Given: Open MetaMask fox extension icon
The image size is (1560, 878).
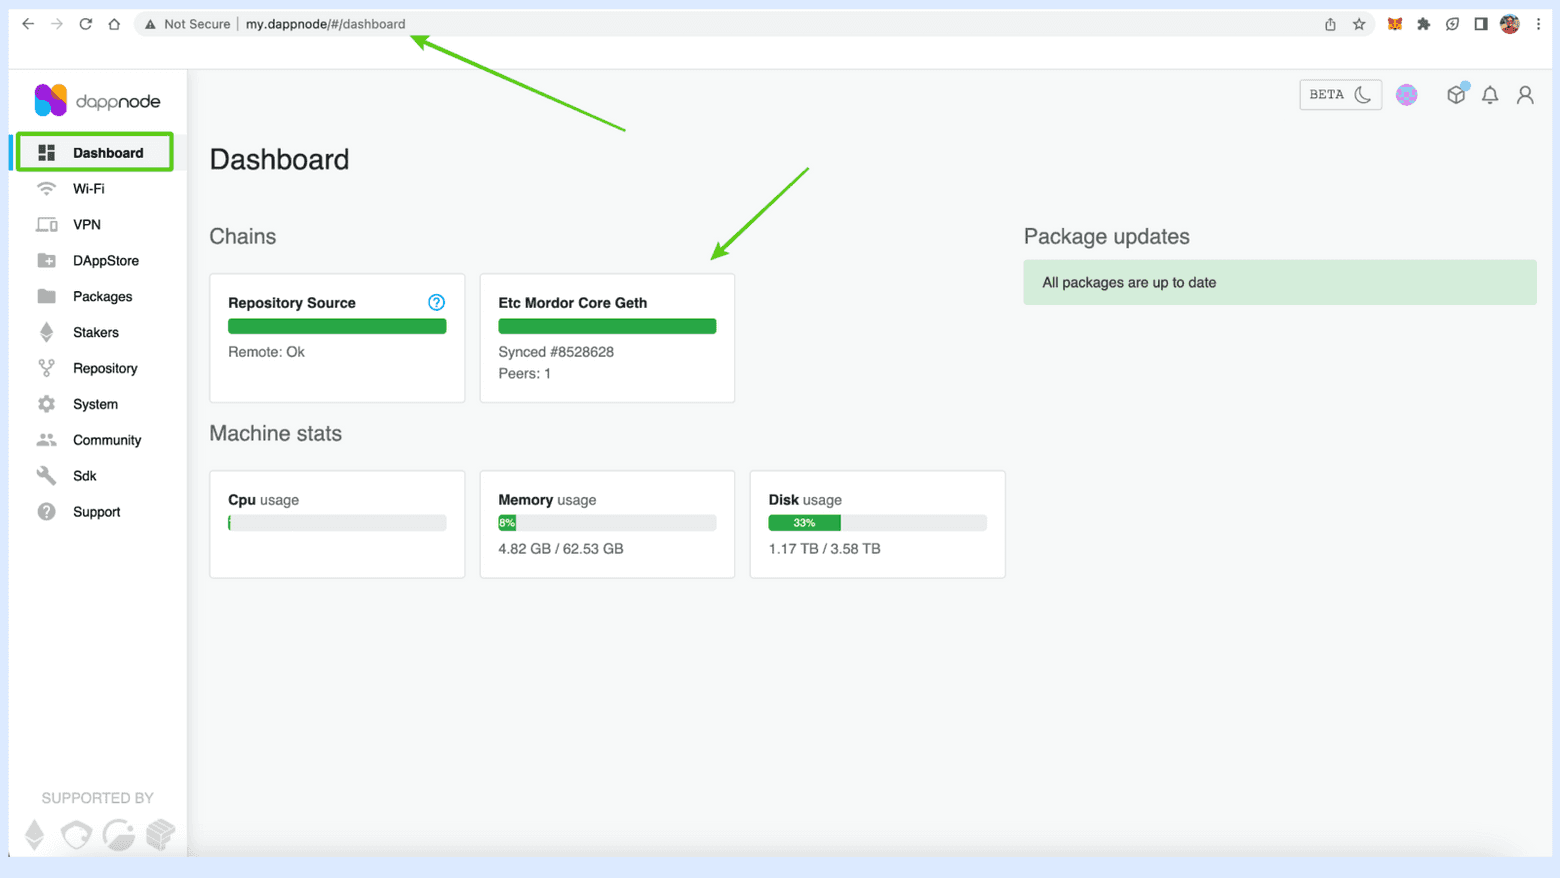Looking at the screenshot, I should pyautogui.click(x=1394, y=24).
